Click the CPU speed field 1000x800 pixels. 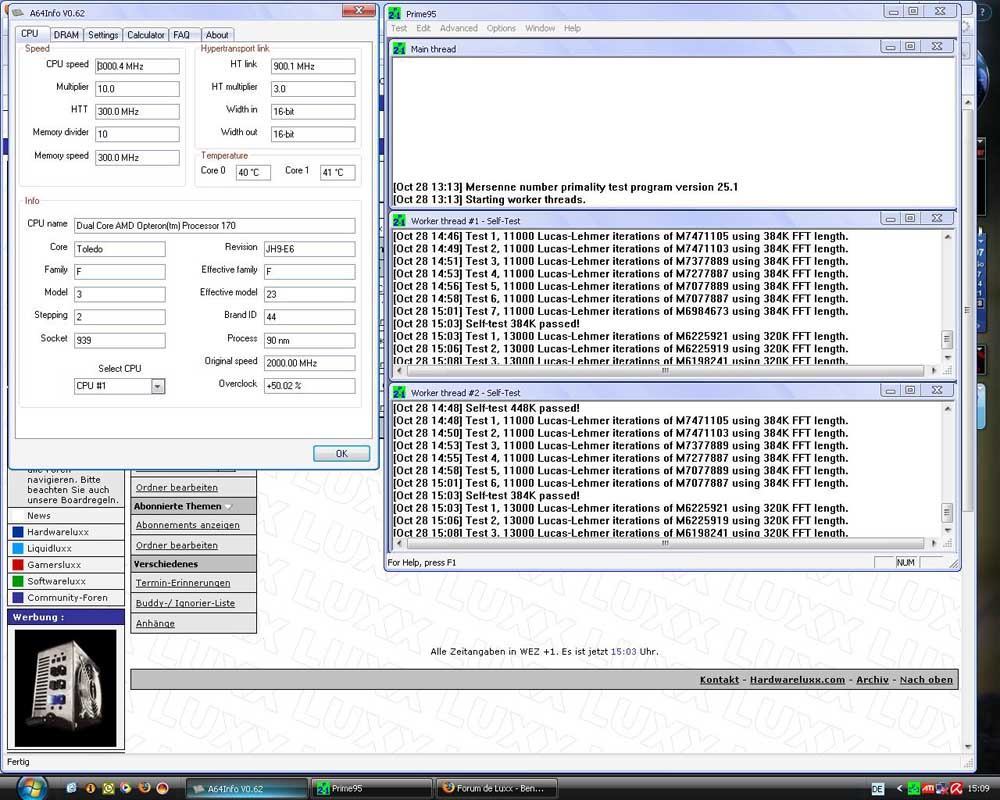(x=137, y=66)
